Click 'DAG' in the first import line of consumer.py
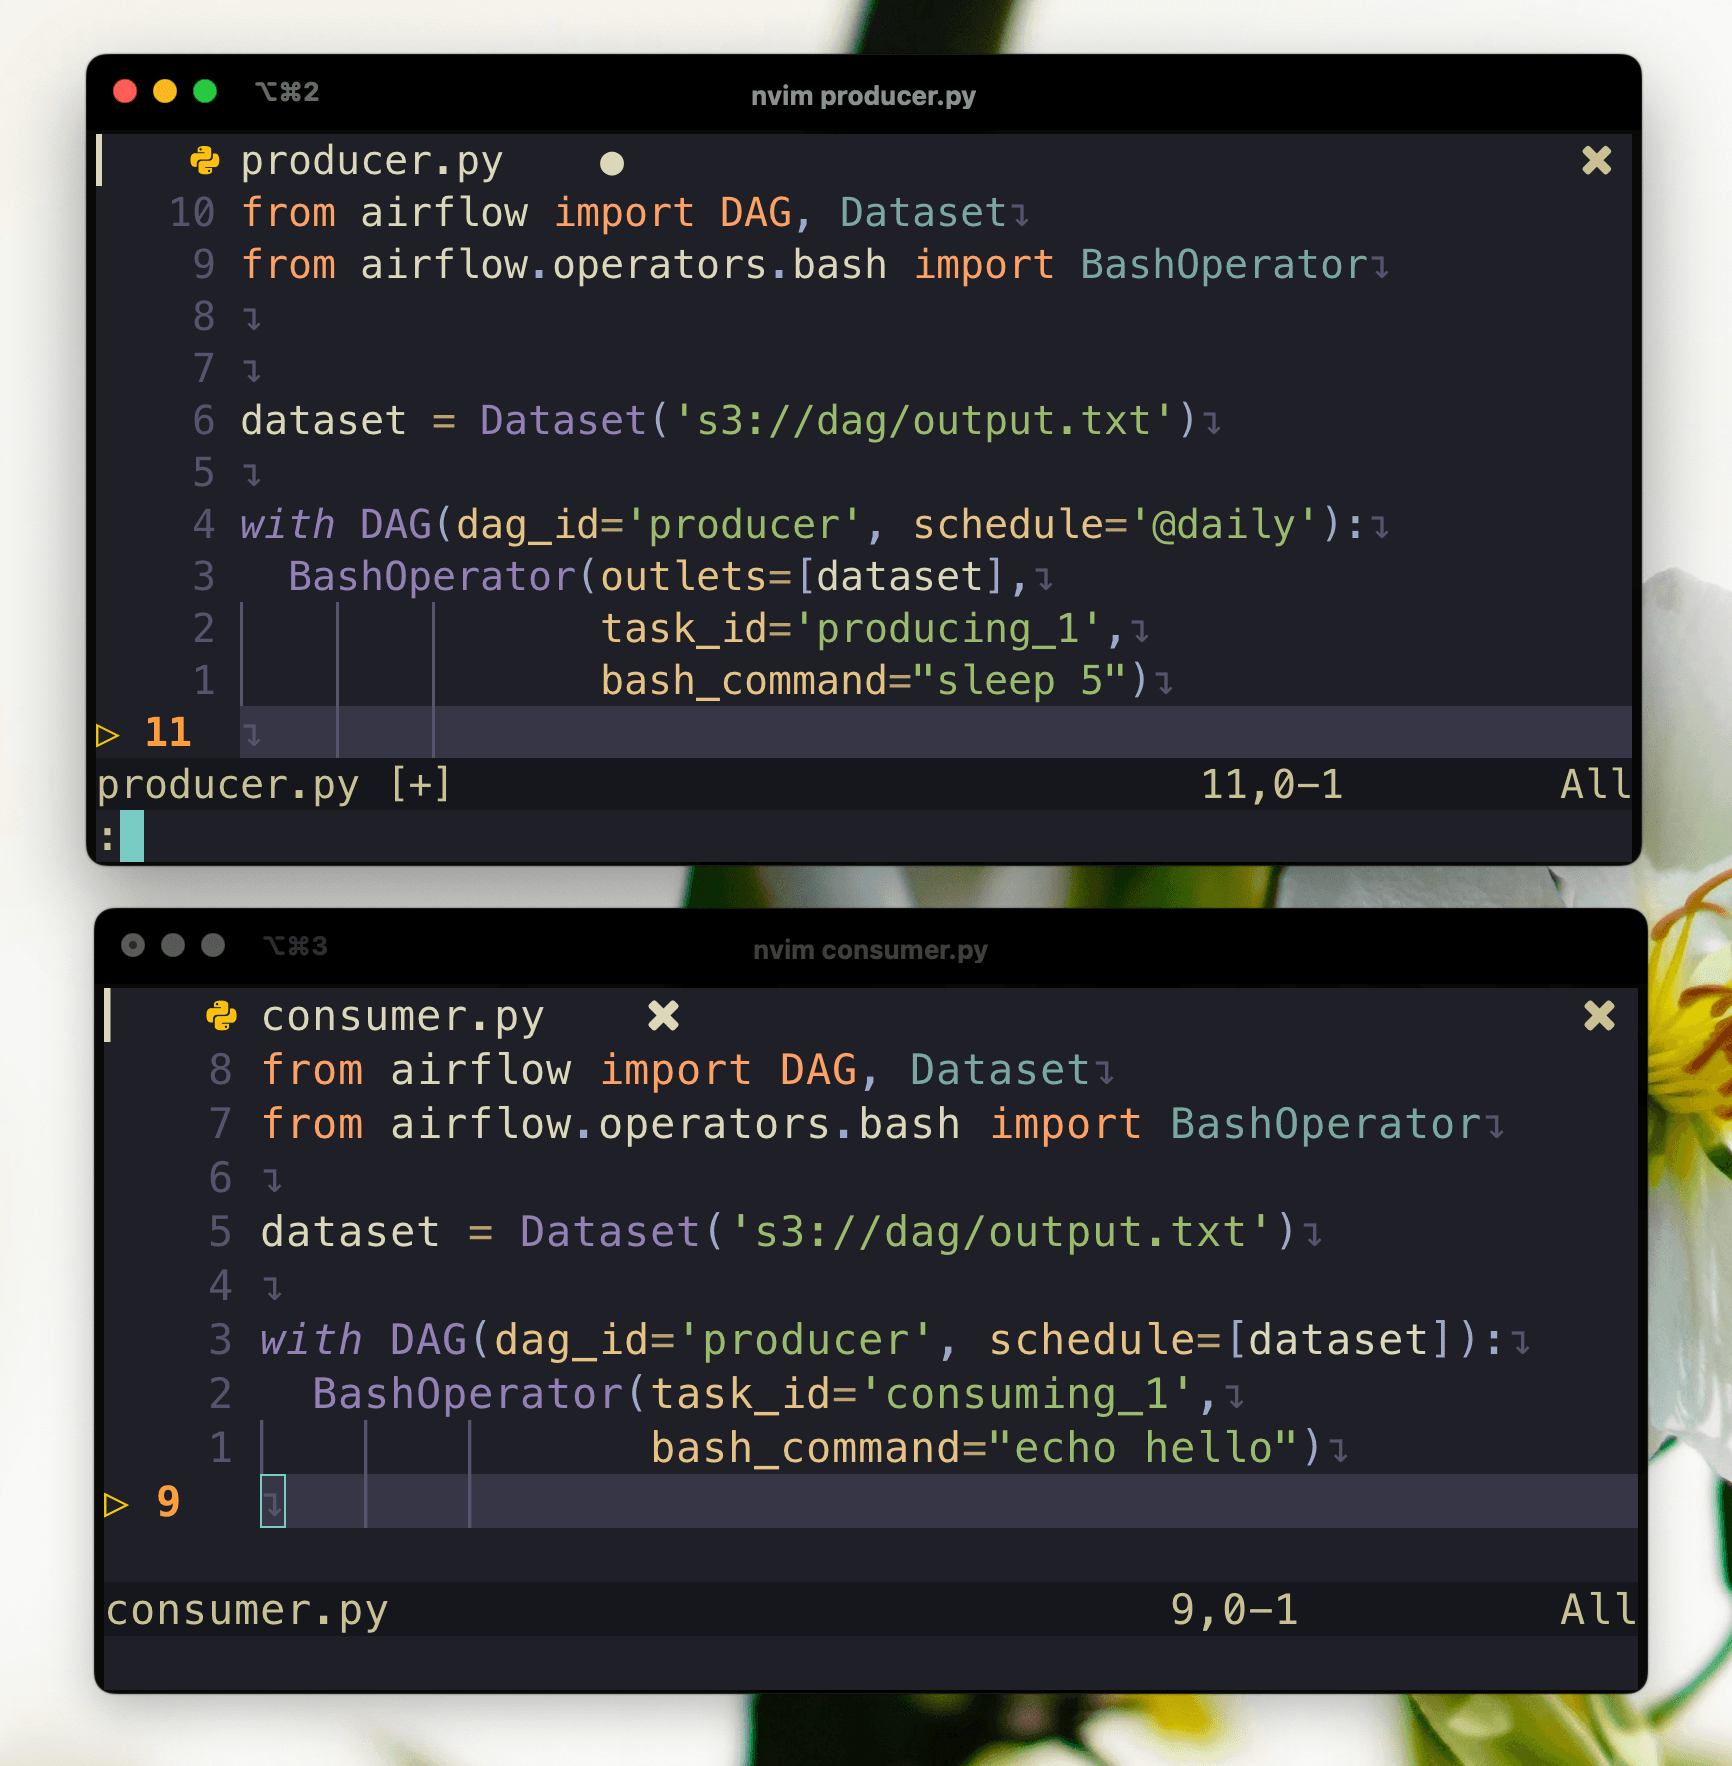 [818, 1071]
